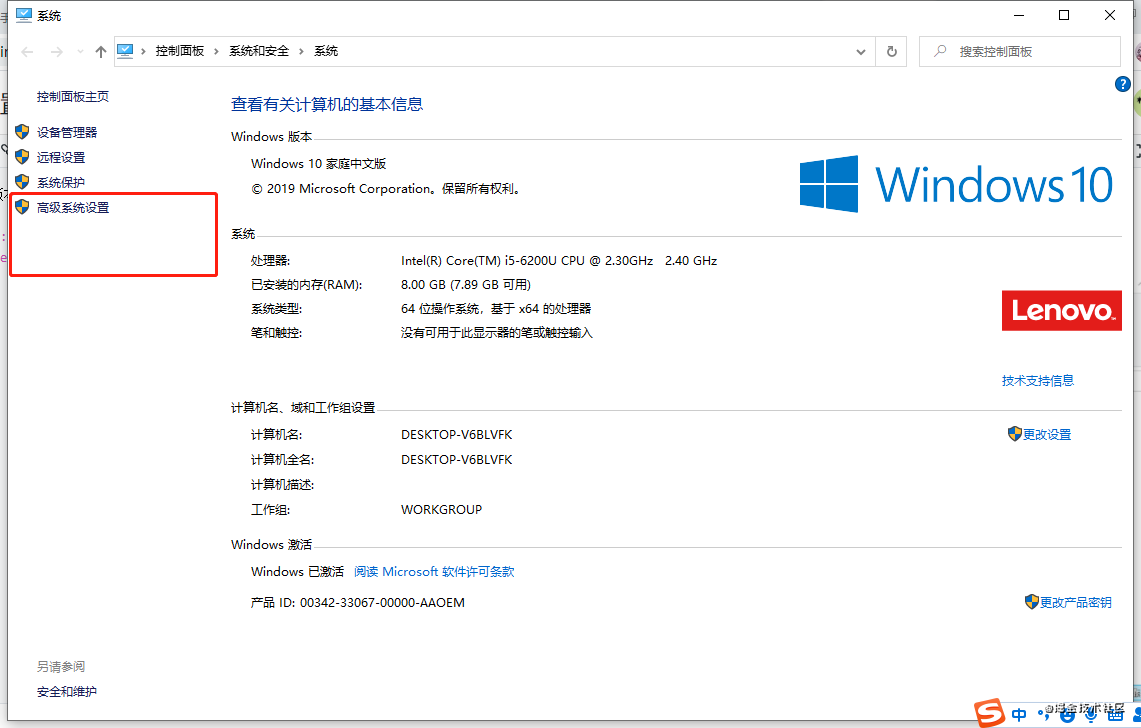
Task: Click shield icon next to 系统保护
Action: [22, 182]
